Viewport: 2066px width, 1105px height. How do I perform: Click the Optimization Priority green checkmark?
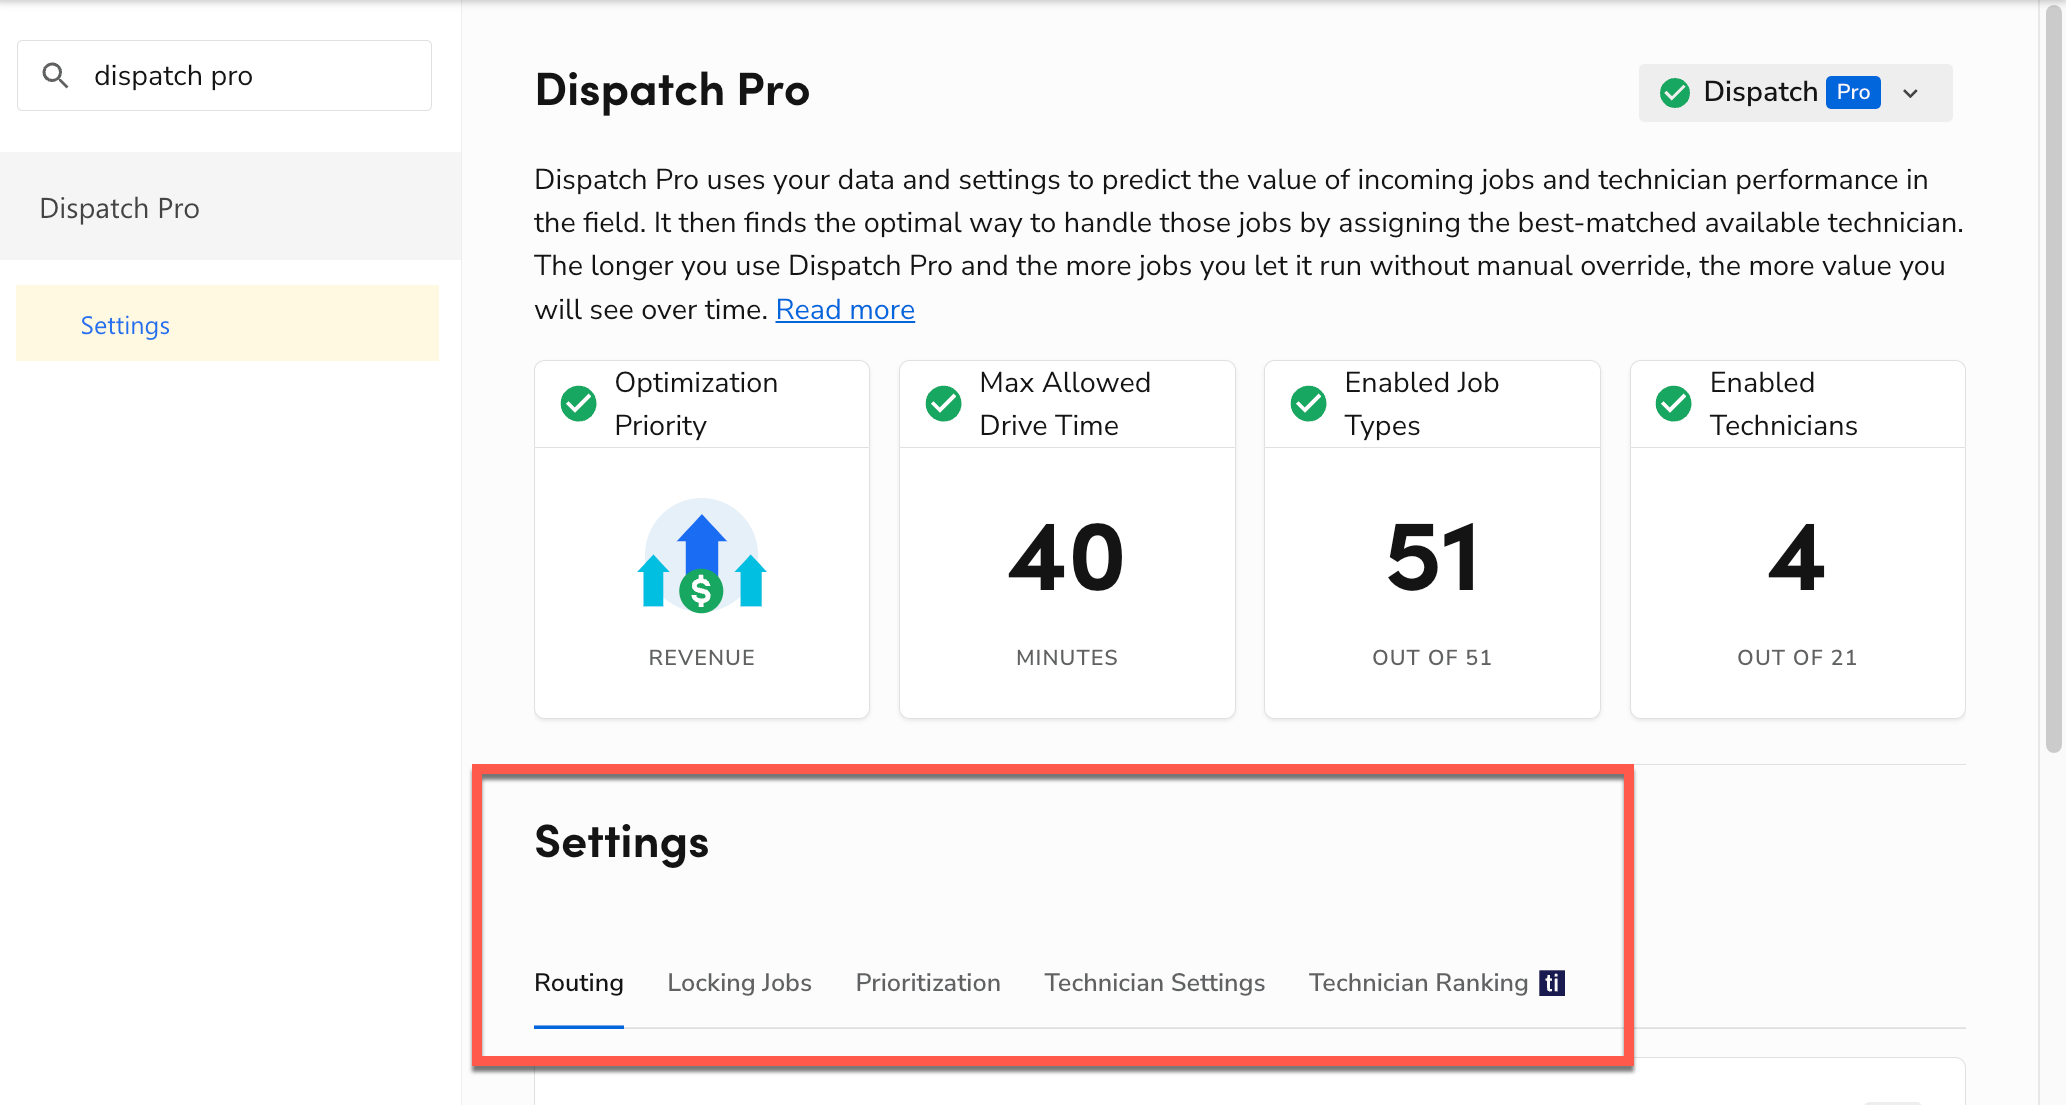tap(578, 404)
